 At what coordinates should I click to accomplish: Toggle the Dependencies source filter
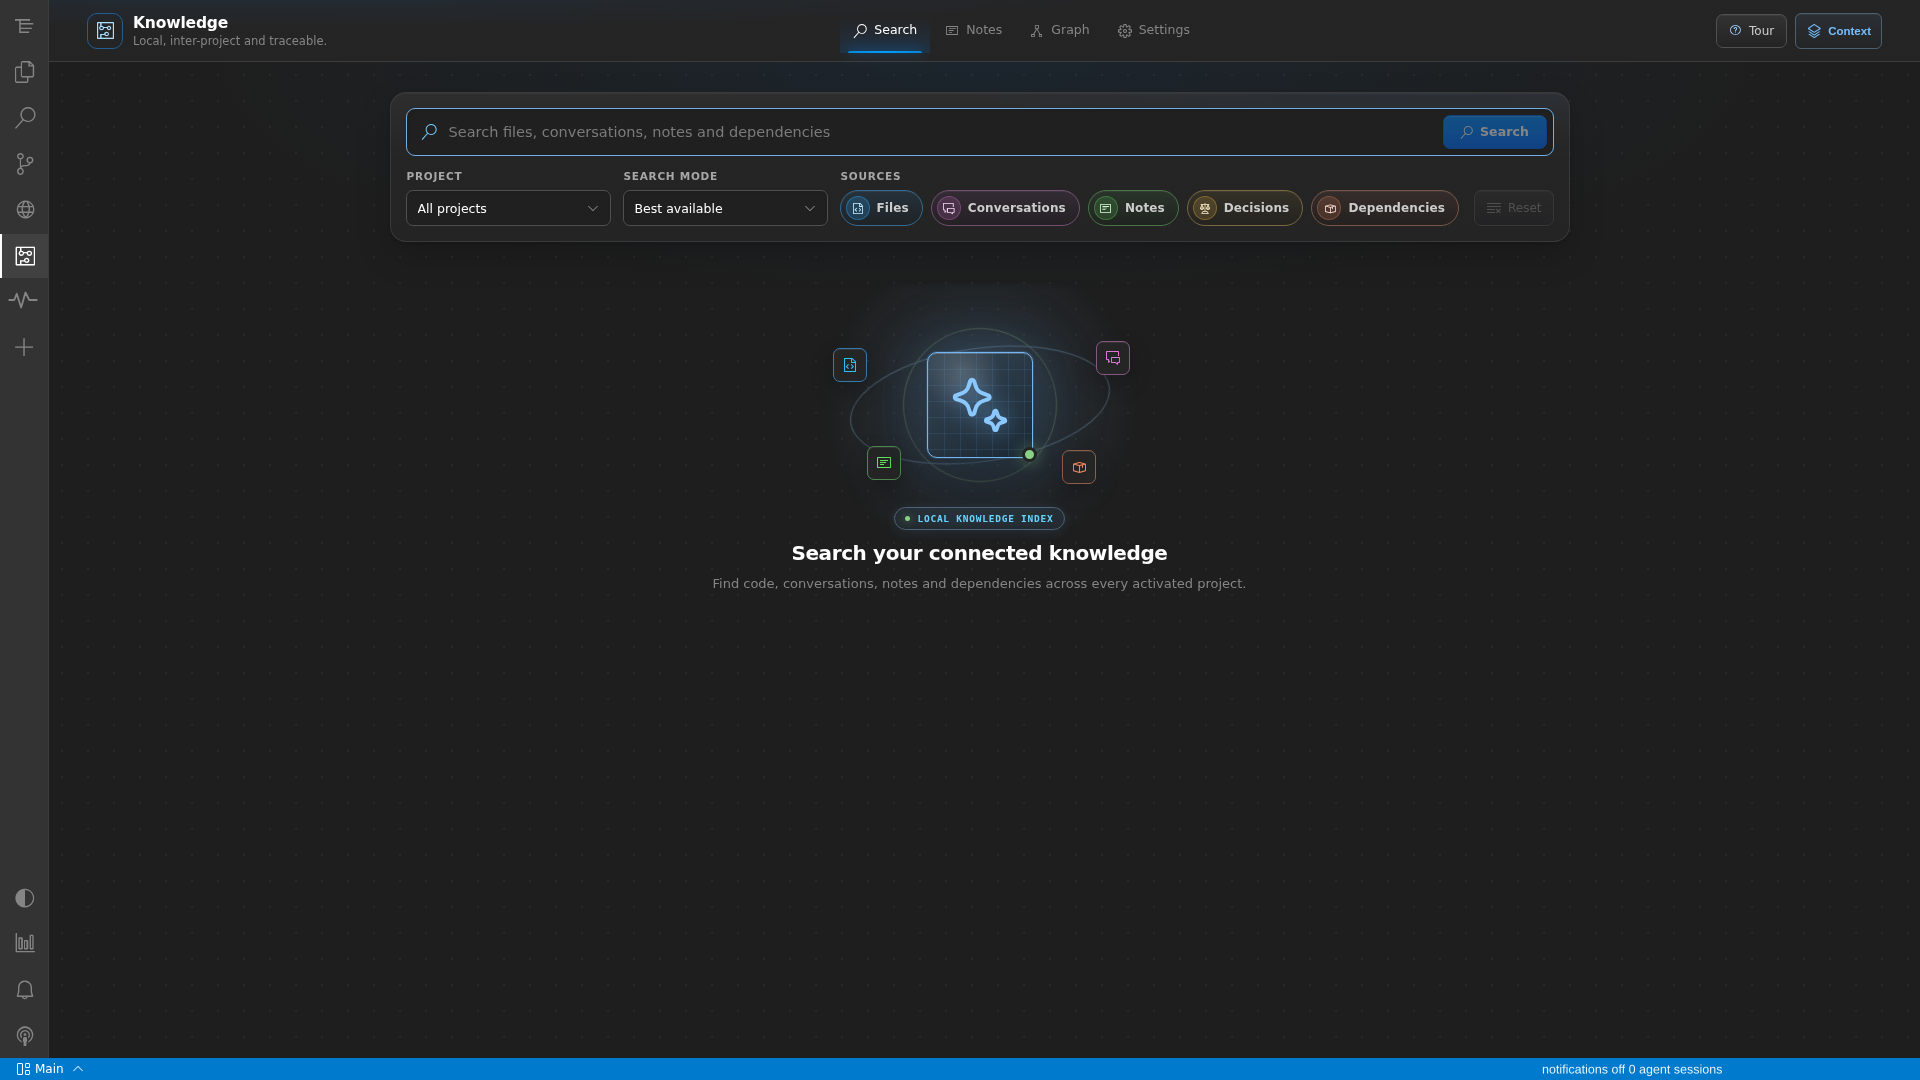tap(1385, 208)
